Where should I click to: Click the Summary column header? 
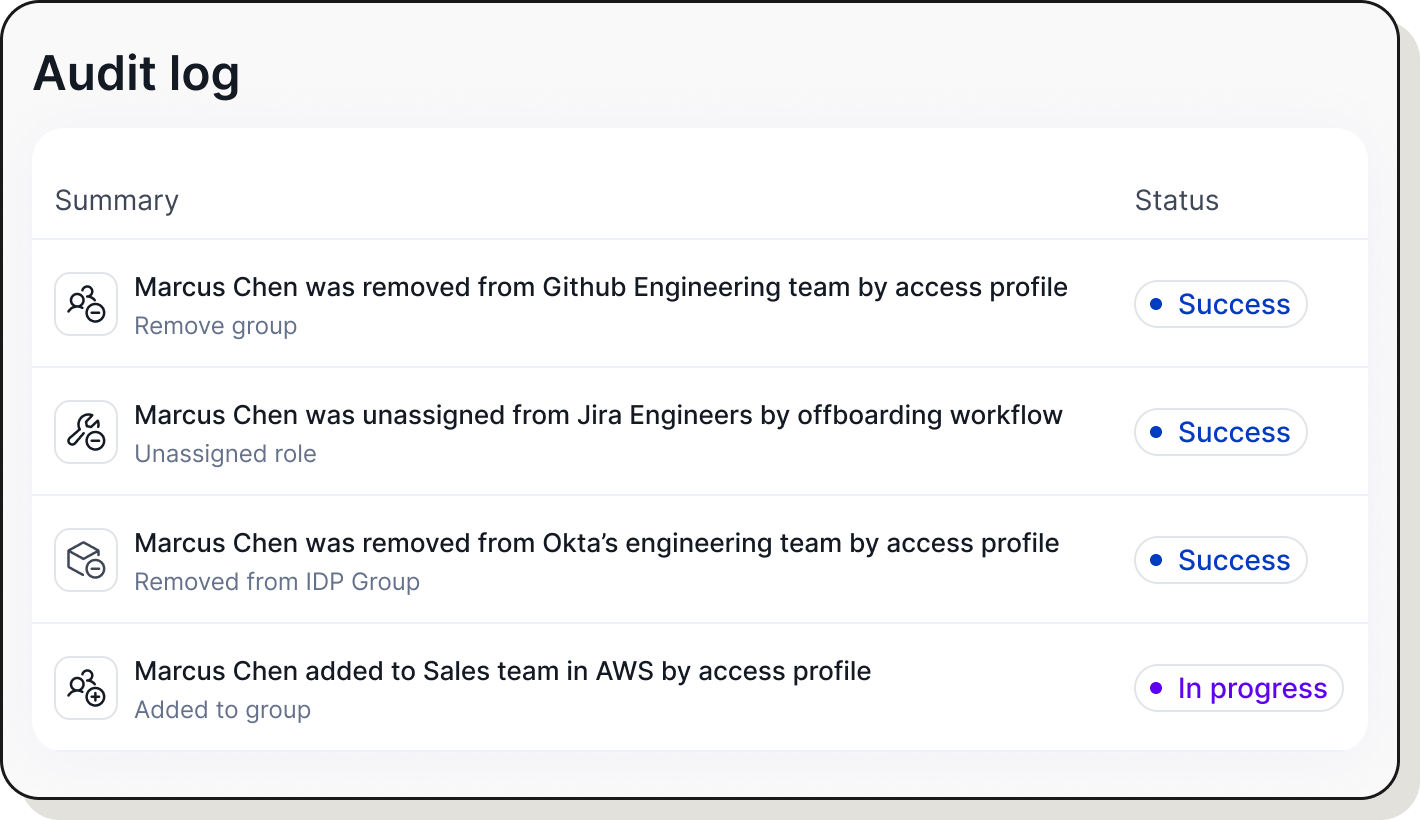coord(116,200)
